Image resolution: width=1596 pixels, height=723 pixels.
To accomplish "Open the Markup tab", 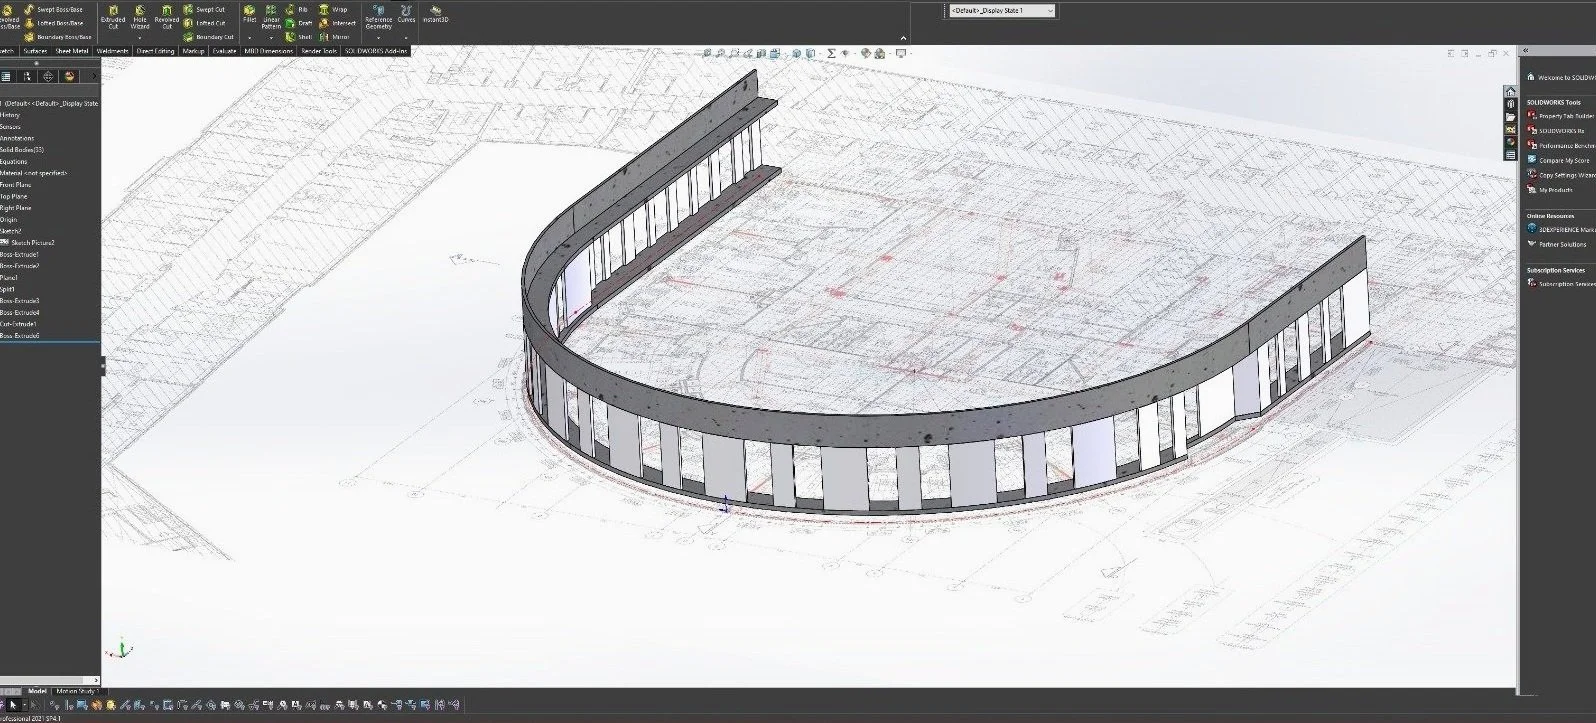I will 193,51.
